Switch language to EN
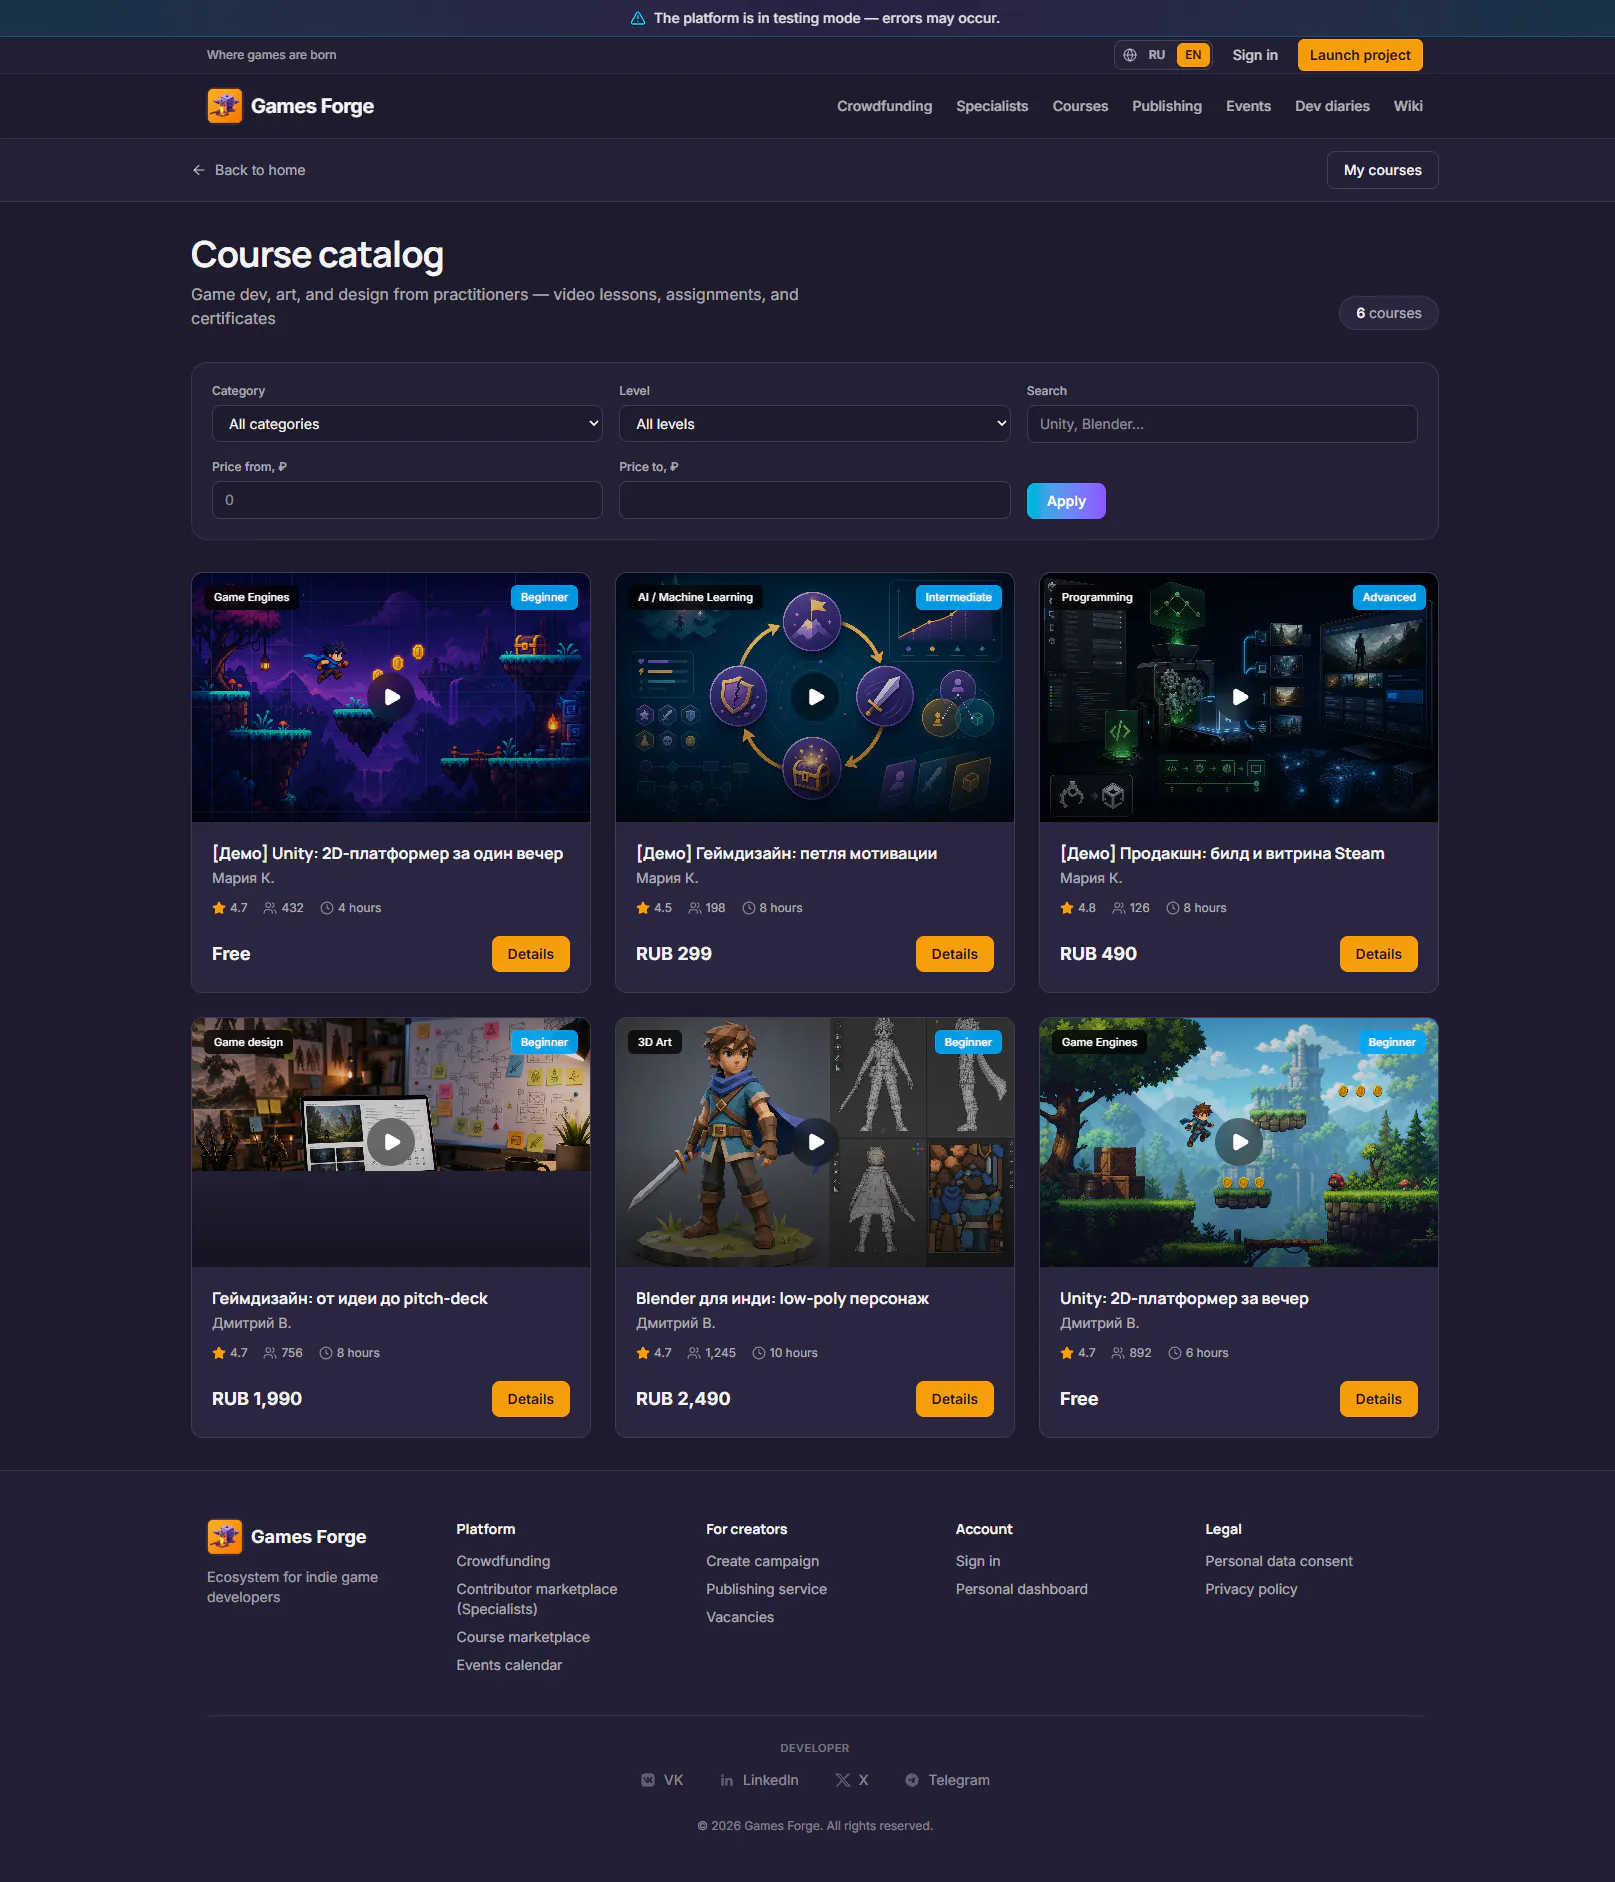Screen dimensions: 1615x1882 point(1193,55)
